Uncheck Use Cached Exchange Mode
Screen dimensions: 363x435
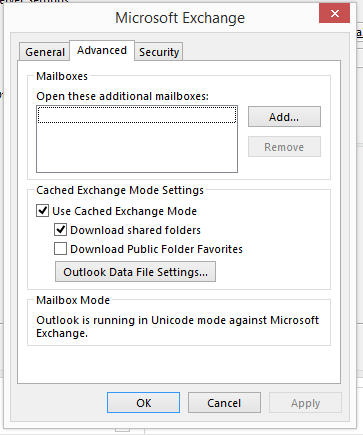[x=42, y=211]
